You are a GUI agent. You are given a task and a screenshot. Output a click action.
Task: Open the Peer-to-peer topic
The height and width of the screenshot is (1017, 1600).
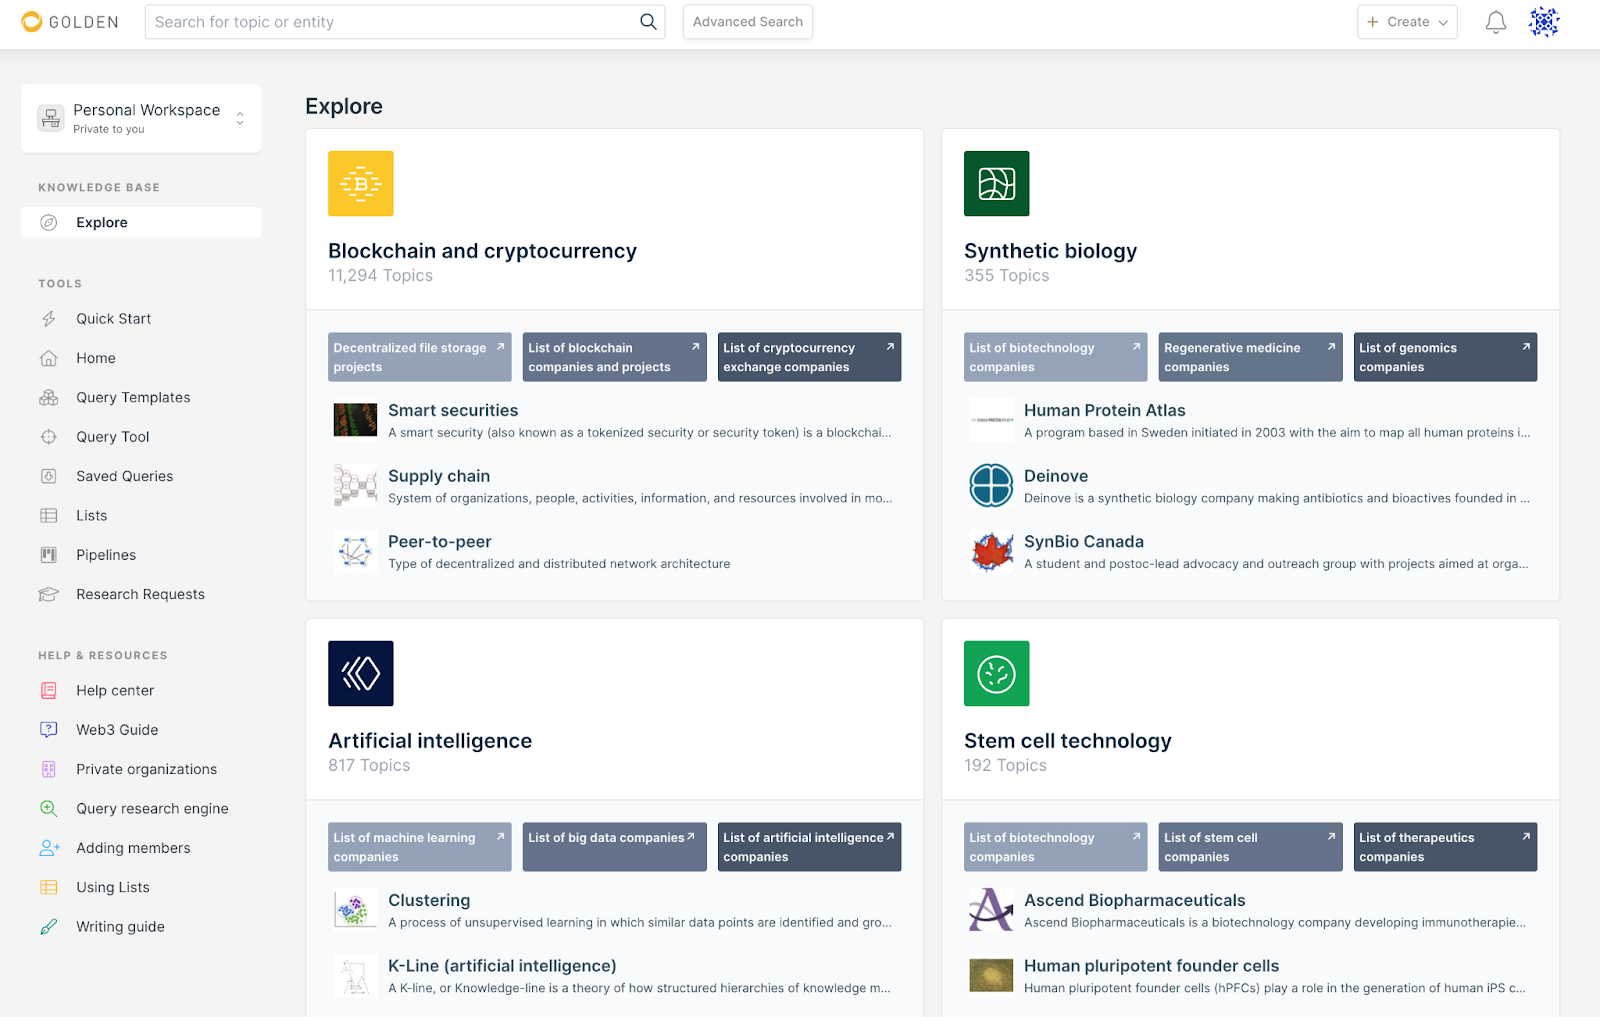(440, 542)
